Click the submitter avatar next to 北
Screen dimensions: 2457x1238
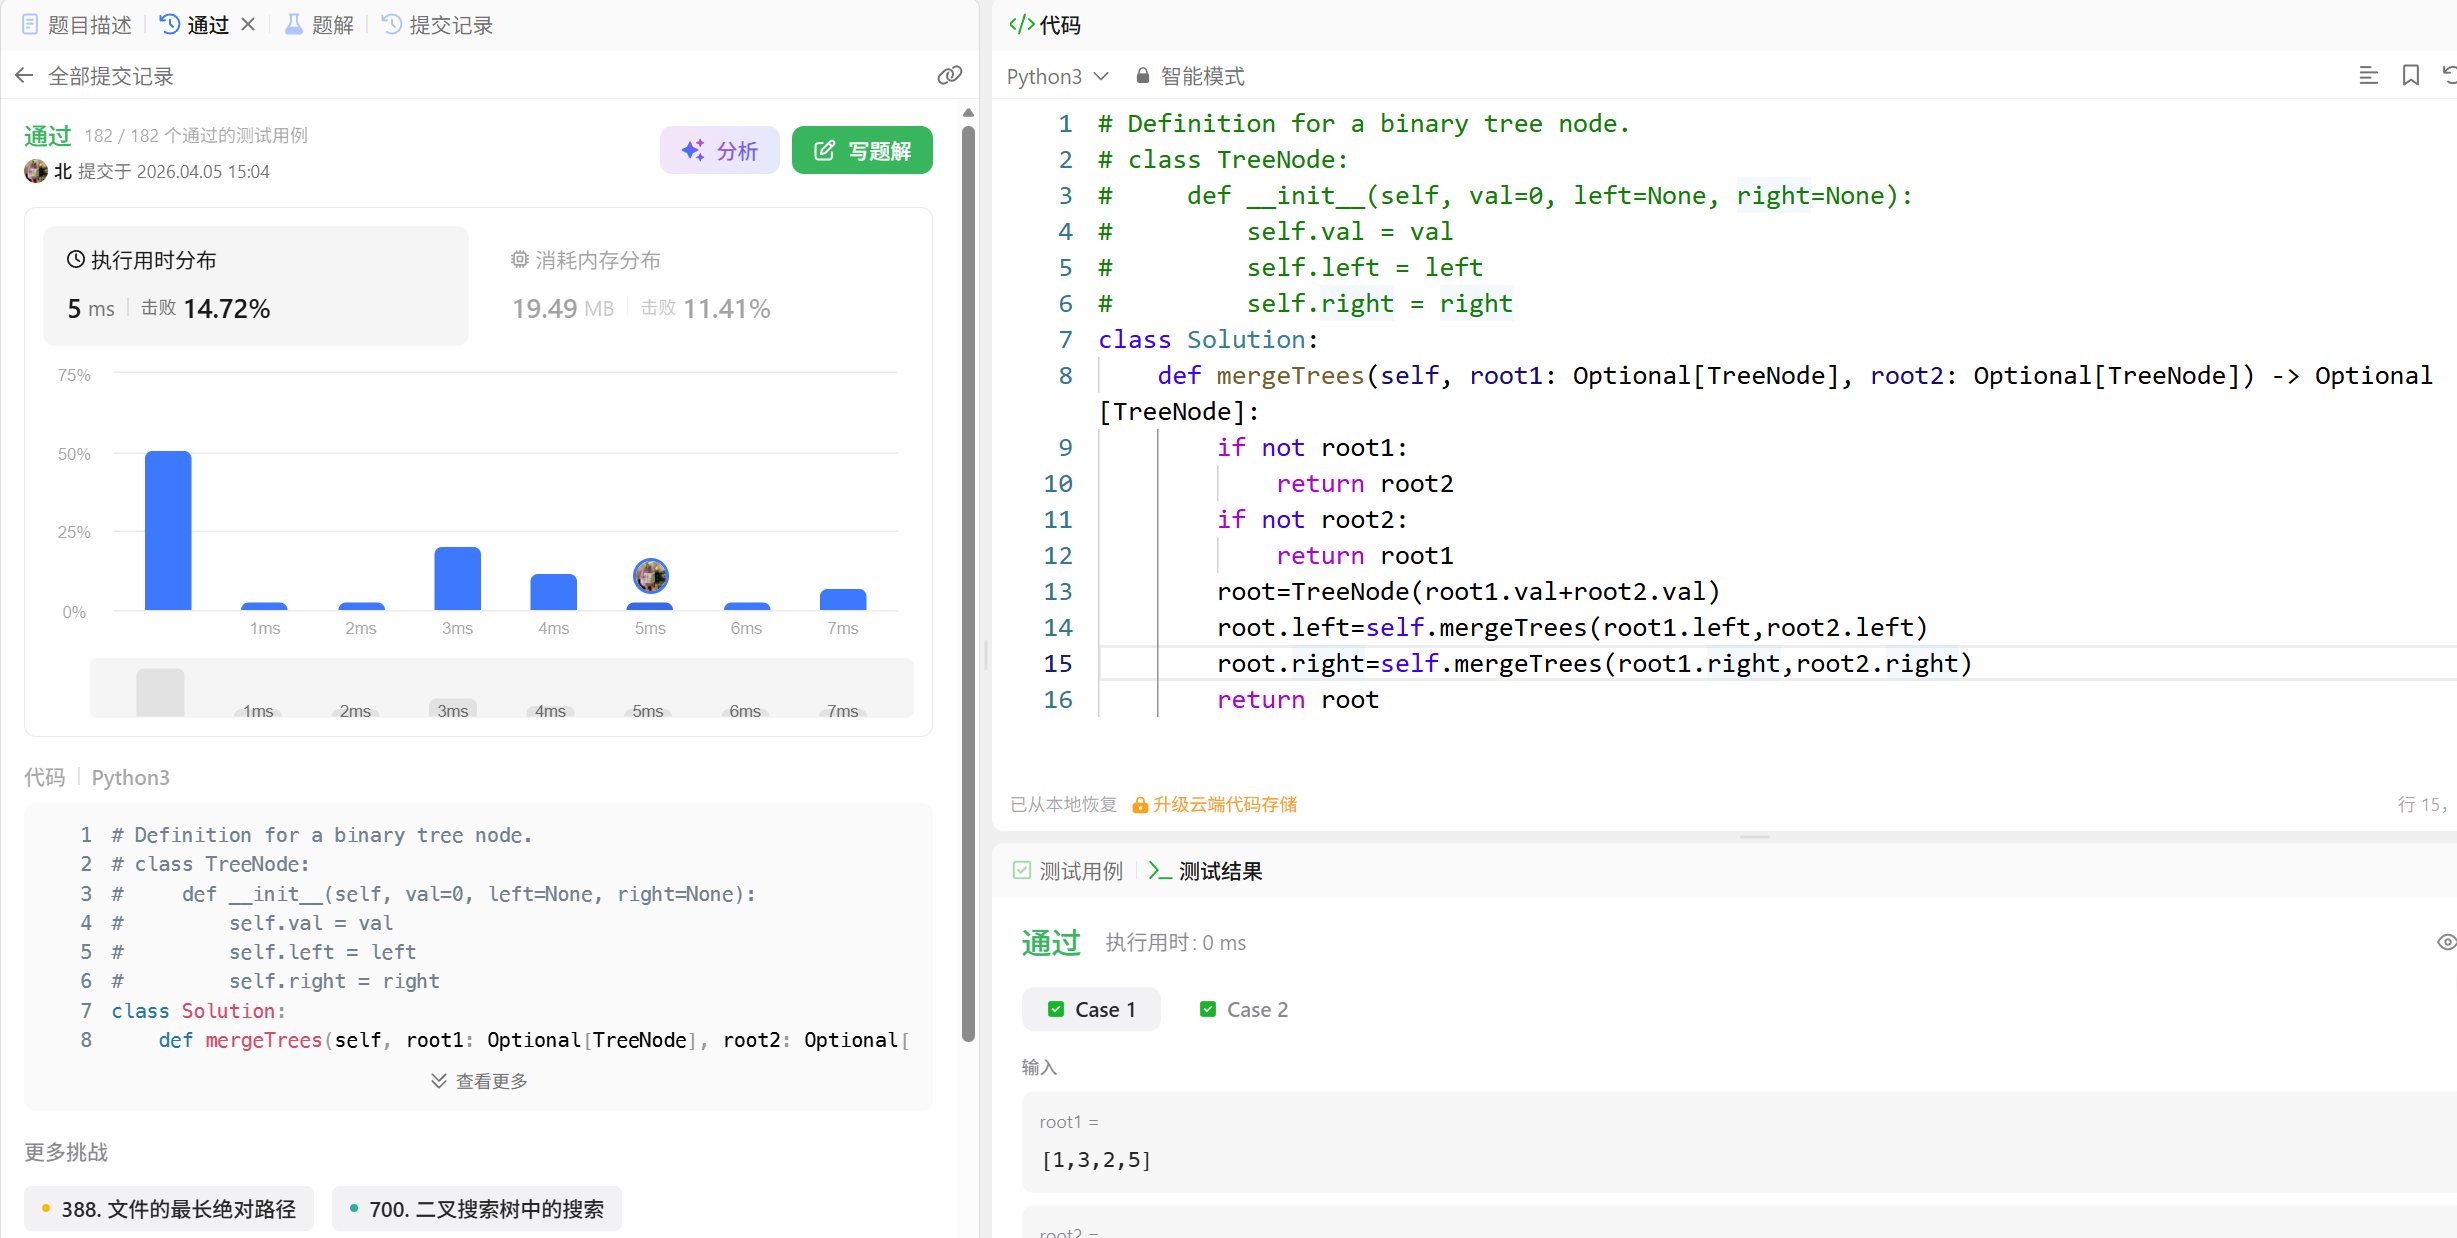point(36,171)
